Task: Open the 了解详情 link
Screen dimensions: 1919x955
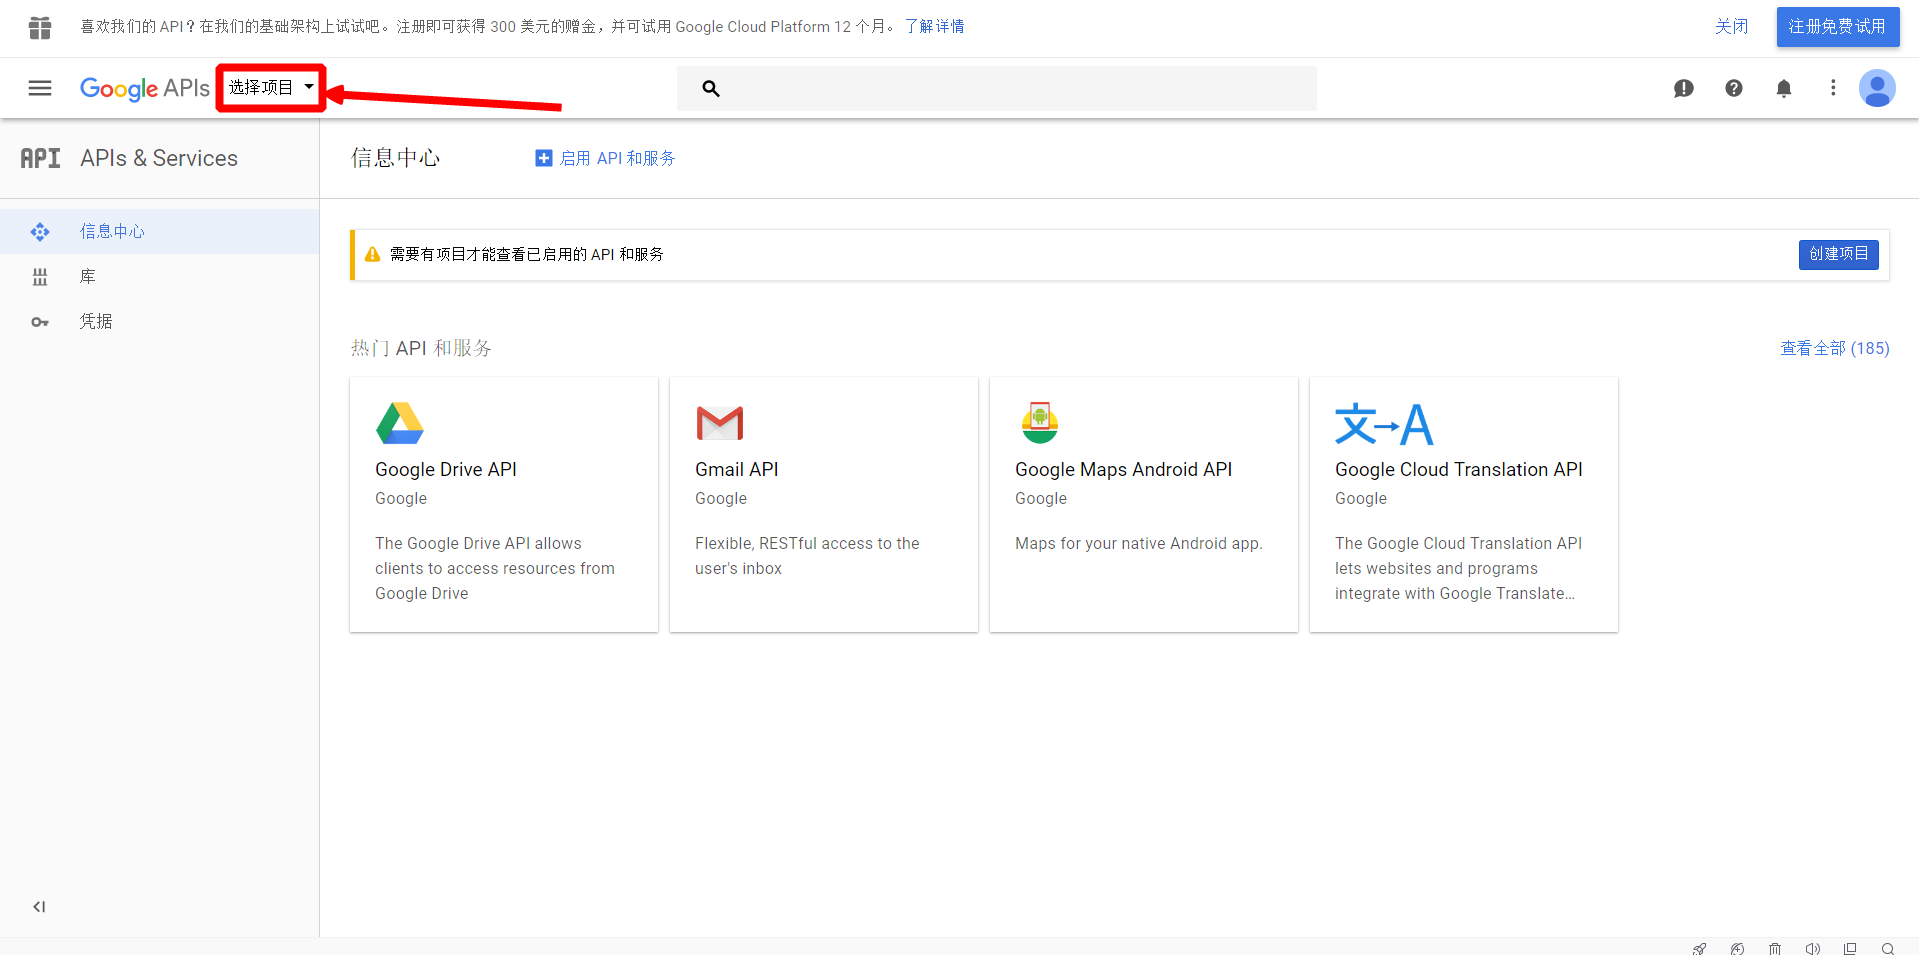Action: click(934, 27)
